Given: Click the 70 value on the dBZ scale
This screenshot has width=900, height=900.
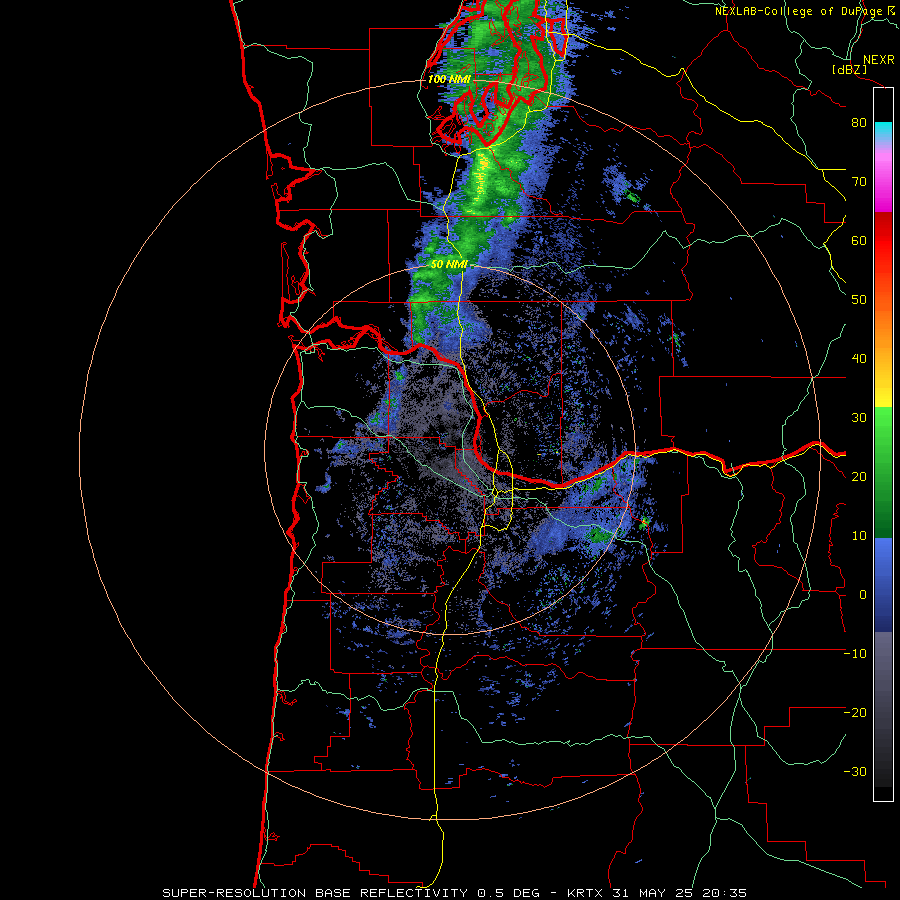Looking at the screenshot, I should [859, 182].
